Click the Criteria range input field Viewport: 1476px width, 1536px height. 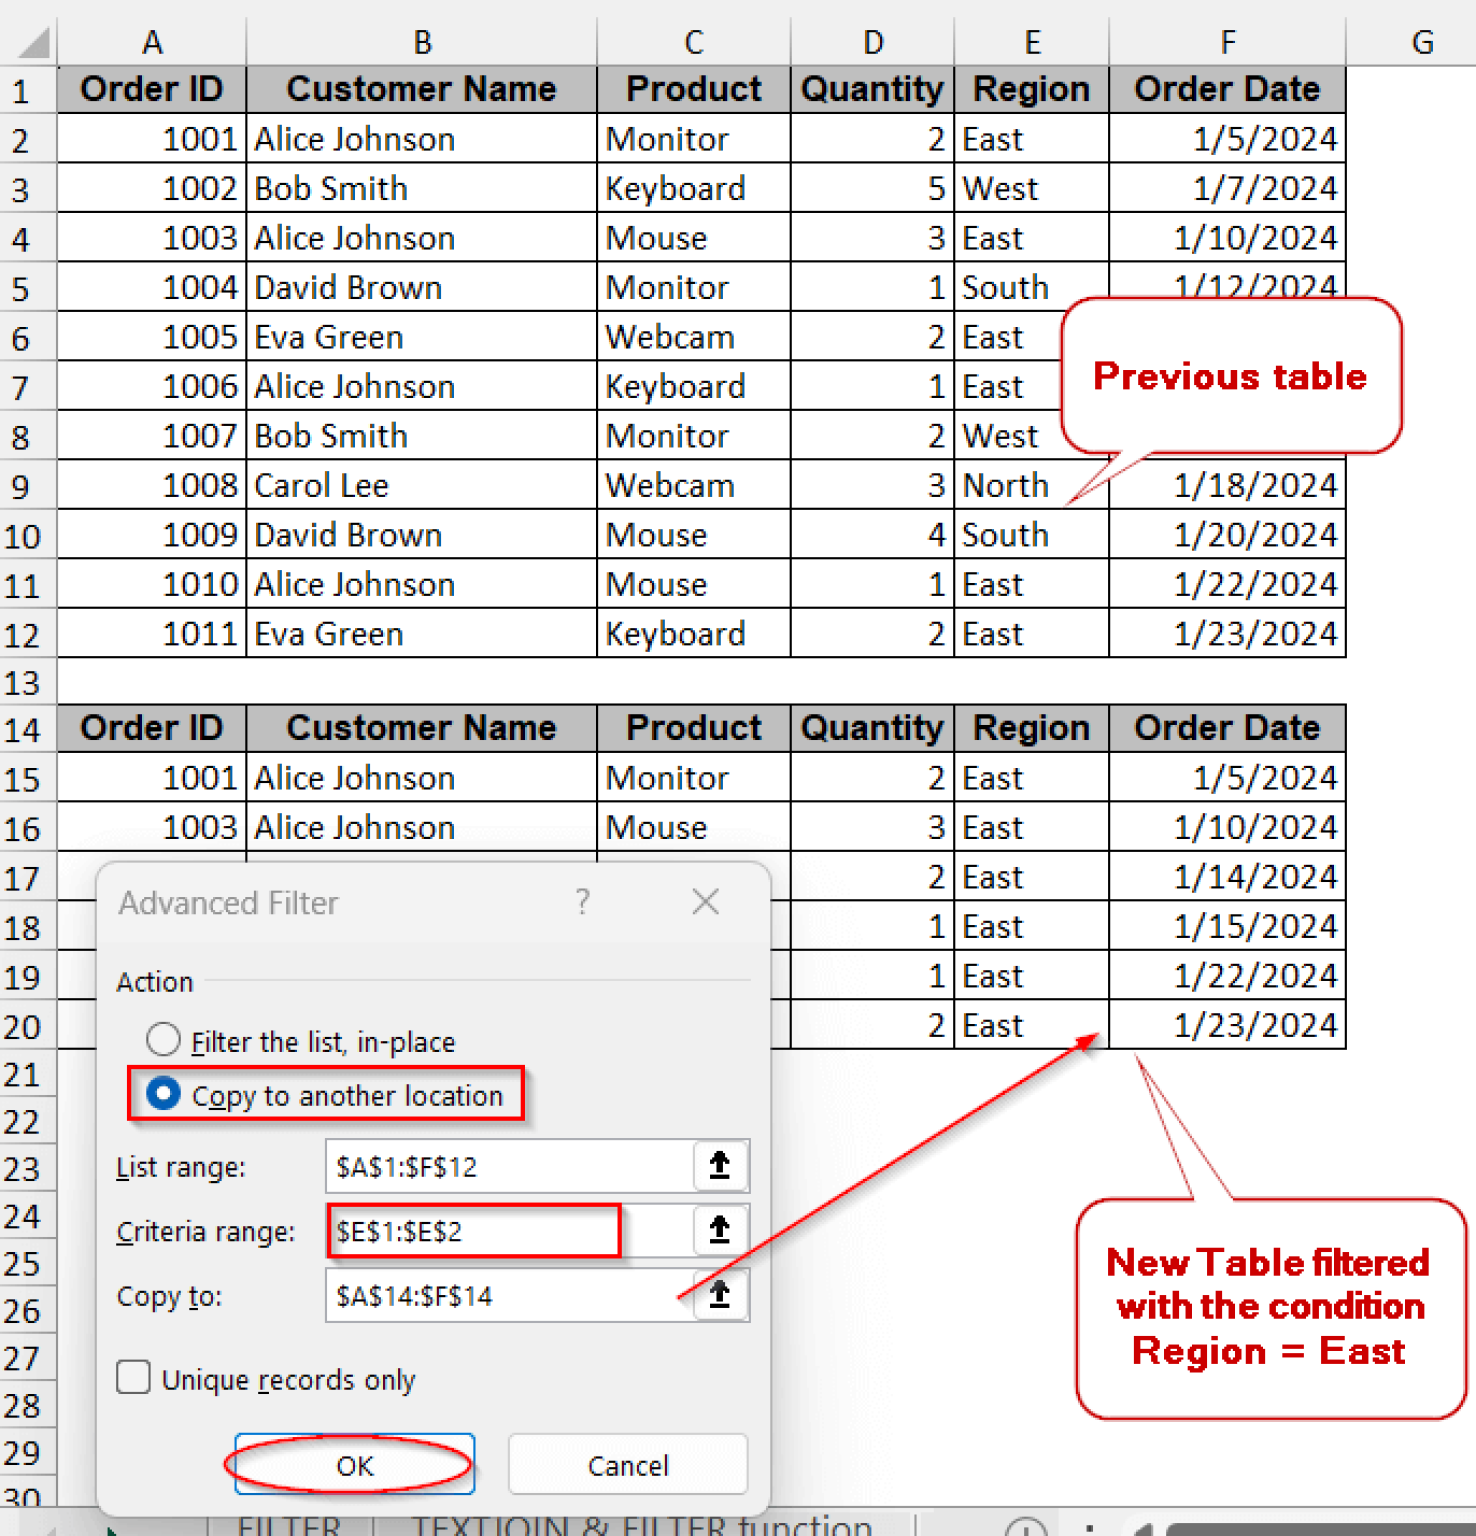tap(470, 1230)
